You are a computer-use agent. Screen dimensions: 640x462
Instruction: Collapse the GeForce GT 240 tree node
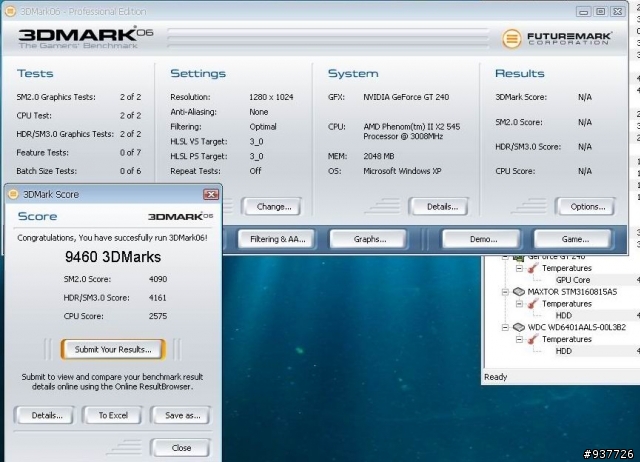click(505, 257)
